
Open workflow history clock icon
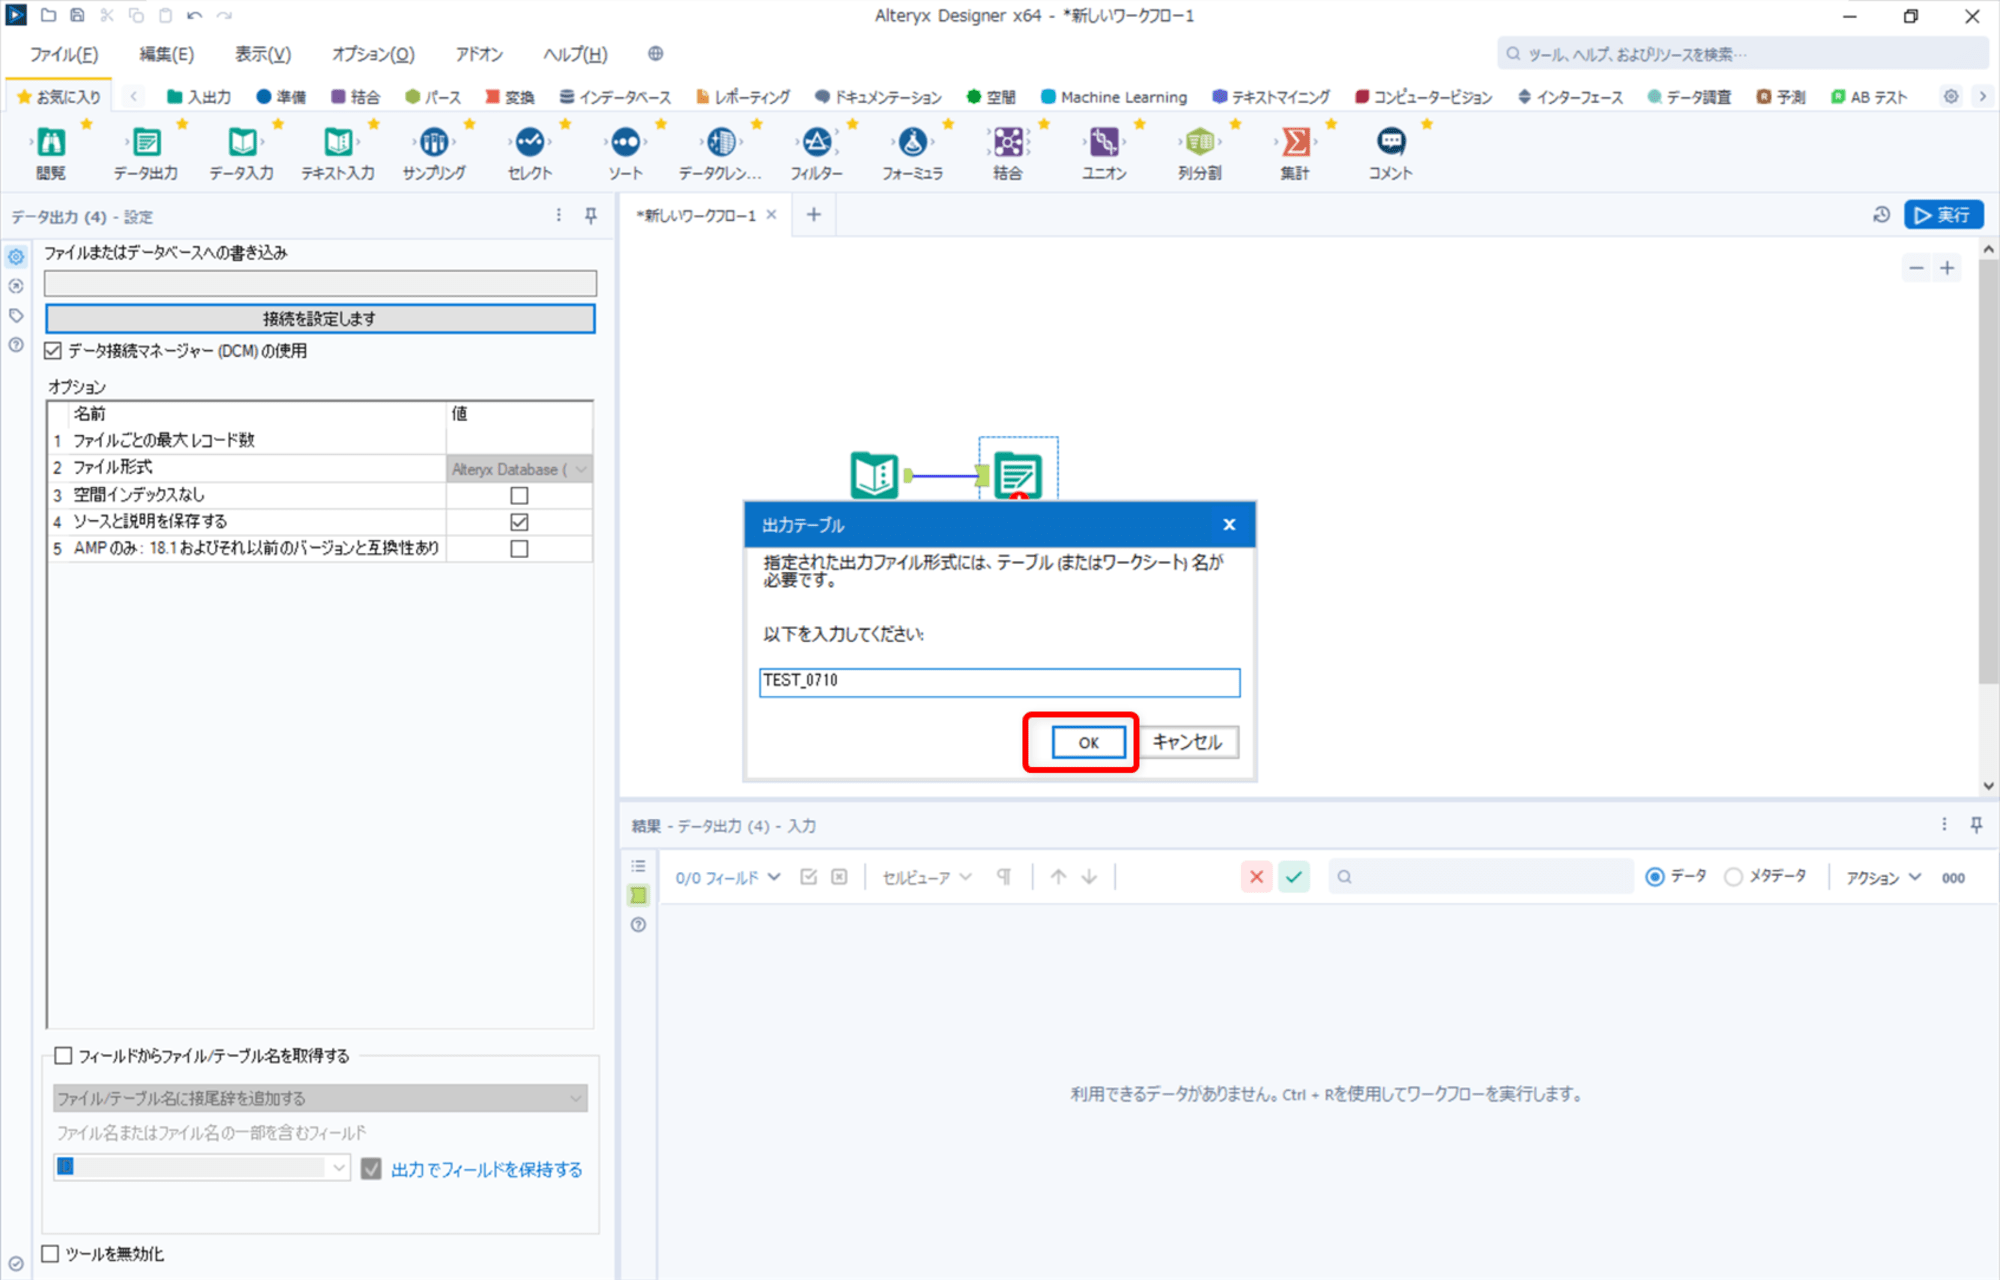click(1881, 215)
